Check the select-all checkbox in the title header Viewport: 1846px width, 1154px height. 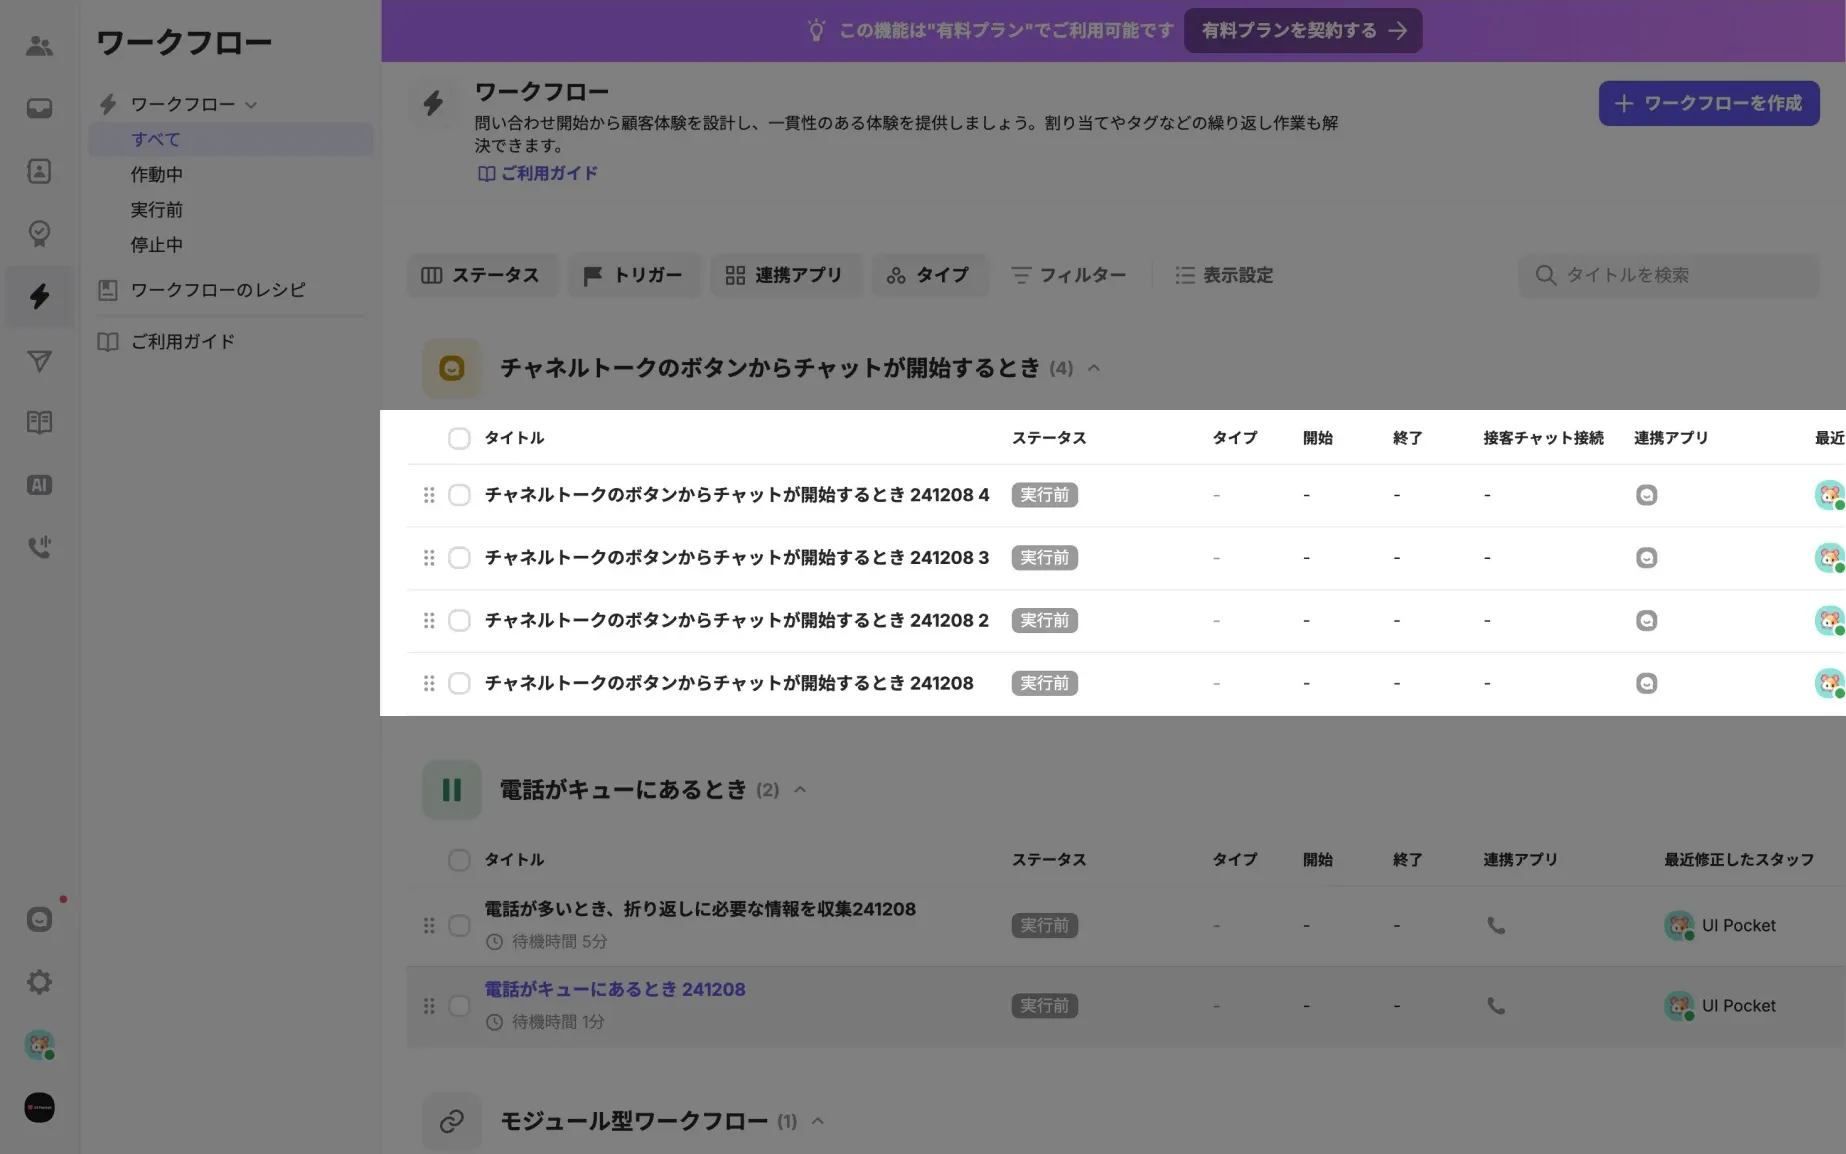pyautogui.click(x=459, y=438)
